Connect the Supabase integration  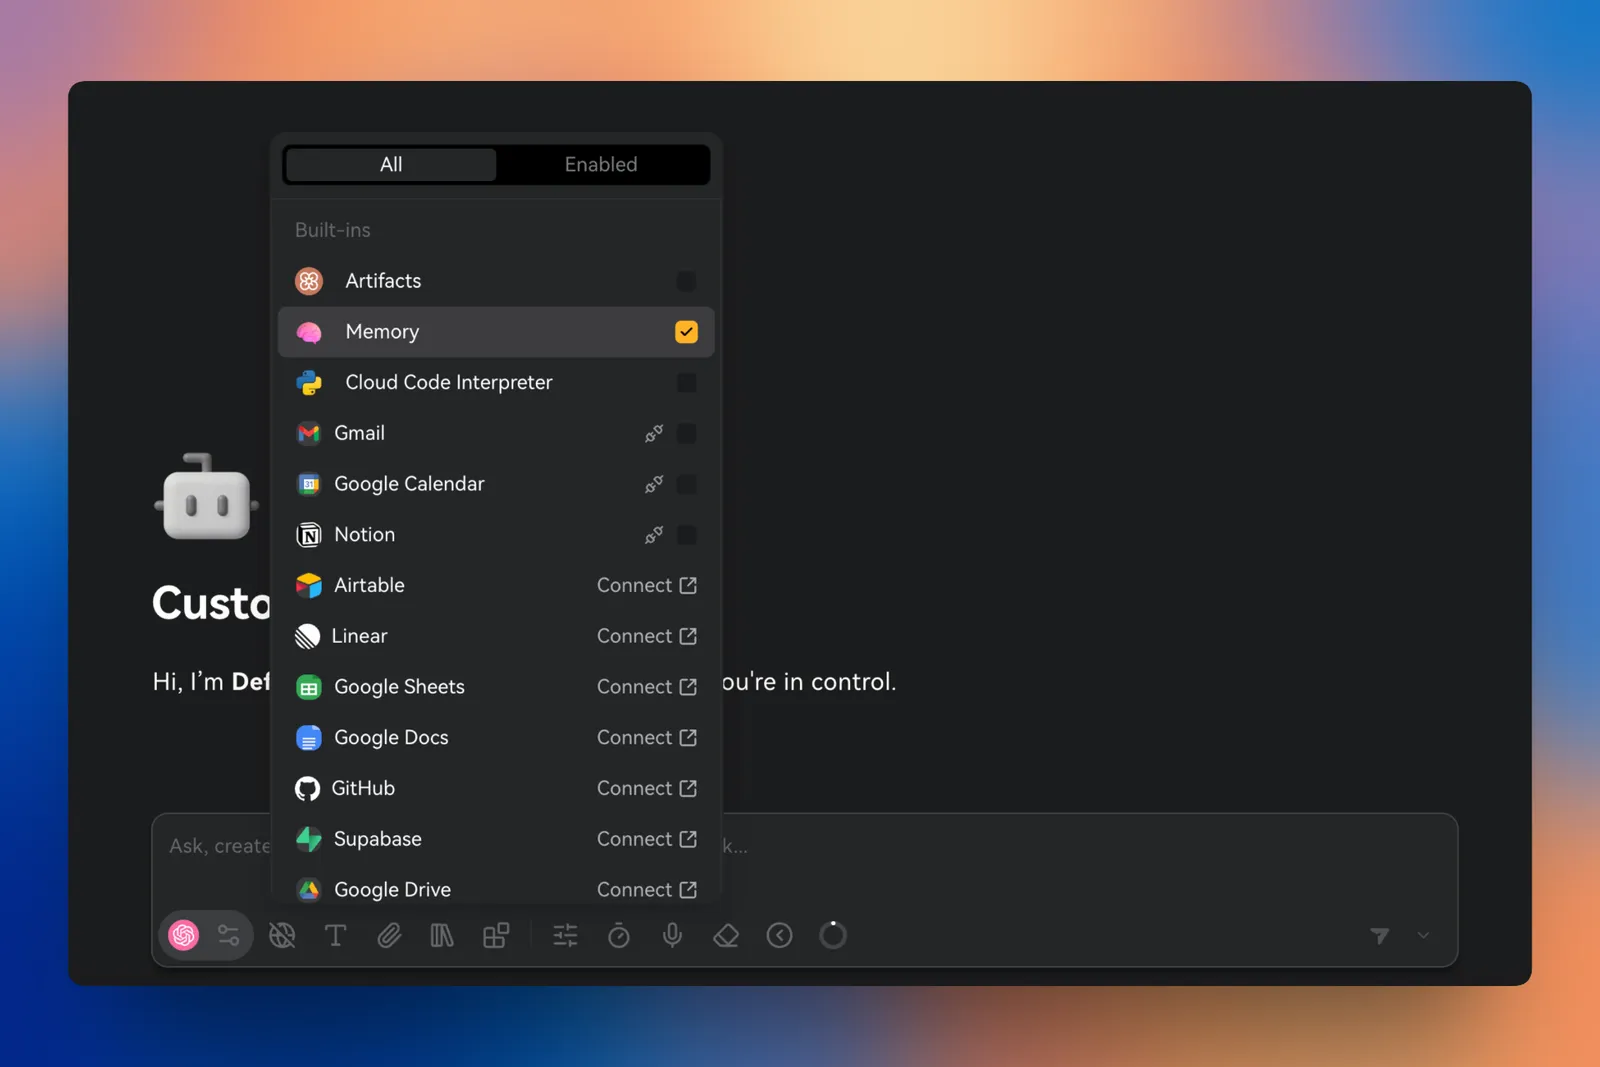pyautogui.click(x=646, y=839)
